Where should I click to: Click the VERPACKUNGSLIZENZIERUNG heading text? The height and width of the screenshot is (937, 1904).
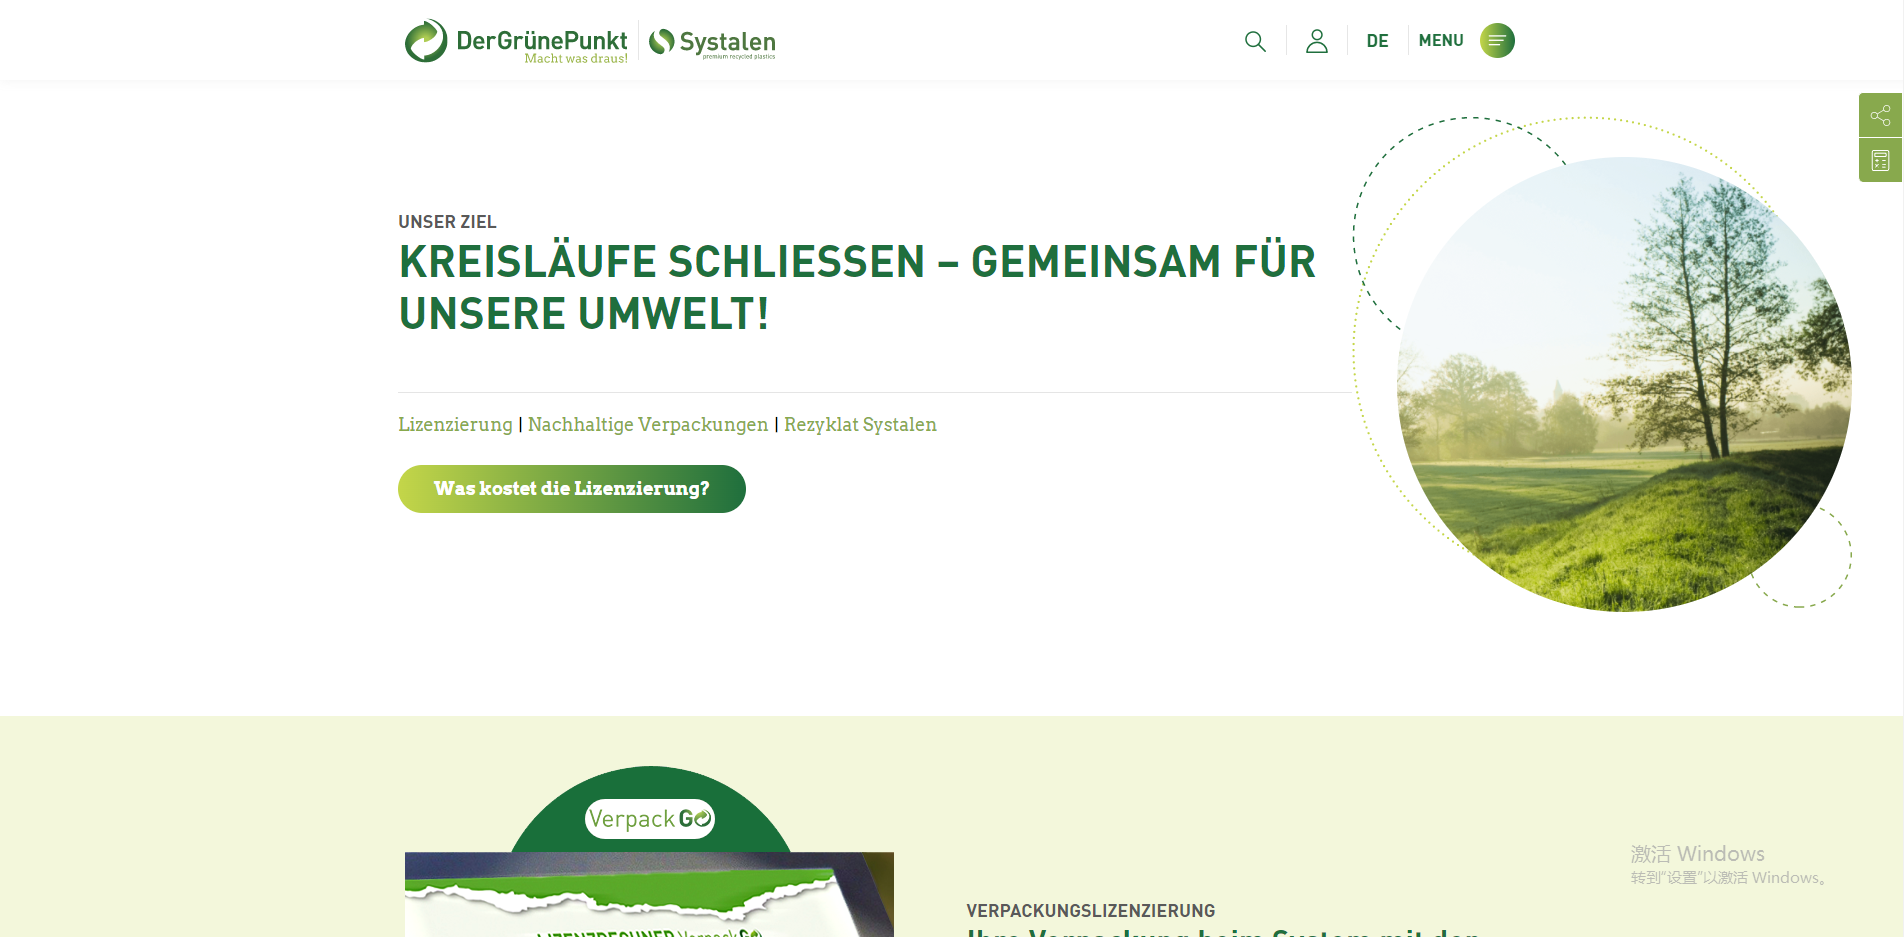click(1090, 910)
